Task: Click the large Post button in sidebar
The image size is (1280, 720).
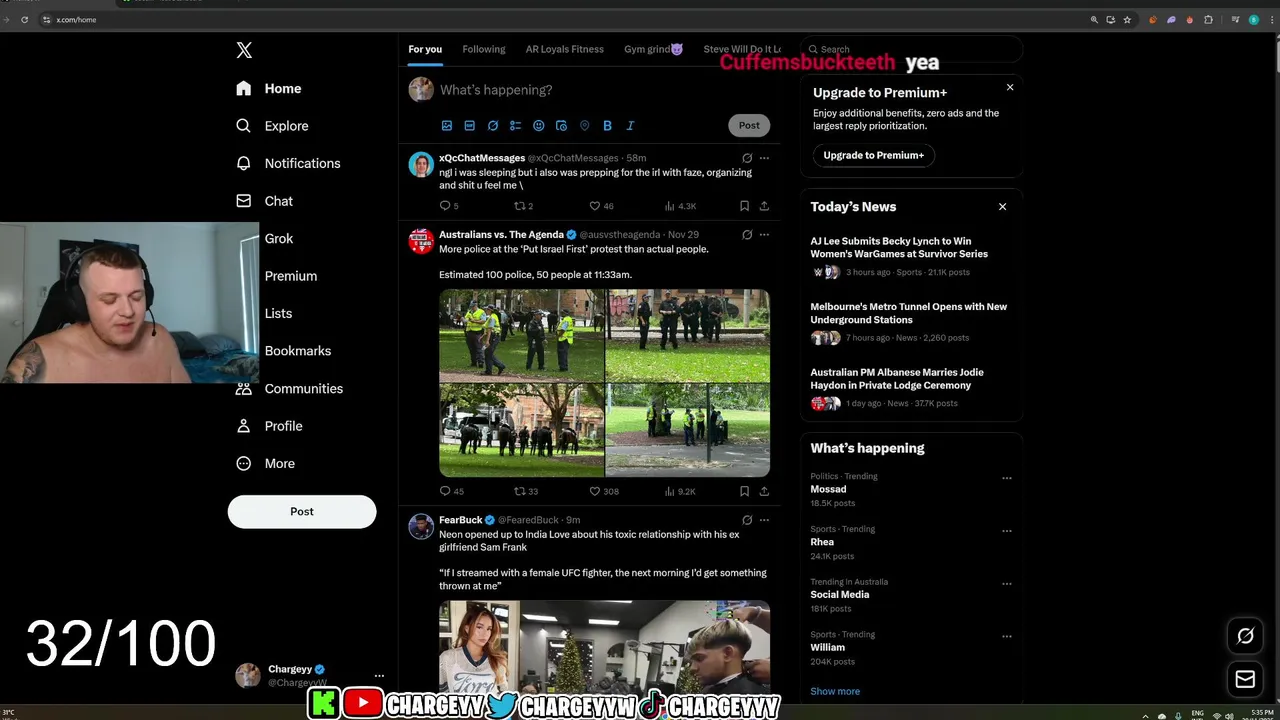Action: point(302,511)
